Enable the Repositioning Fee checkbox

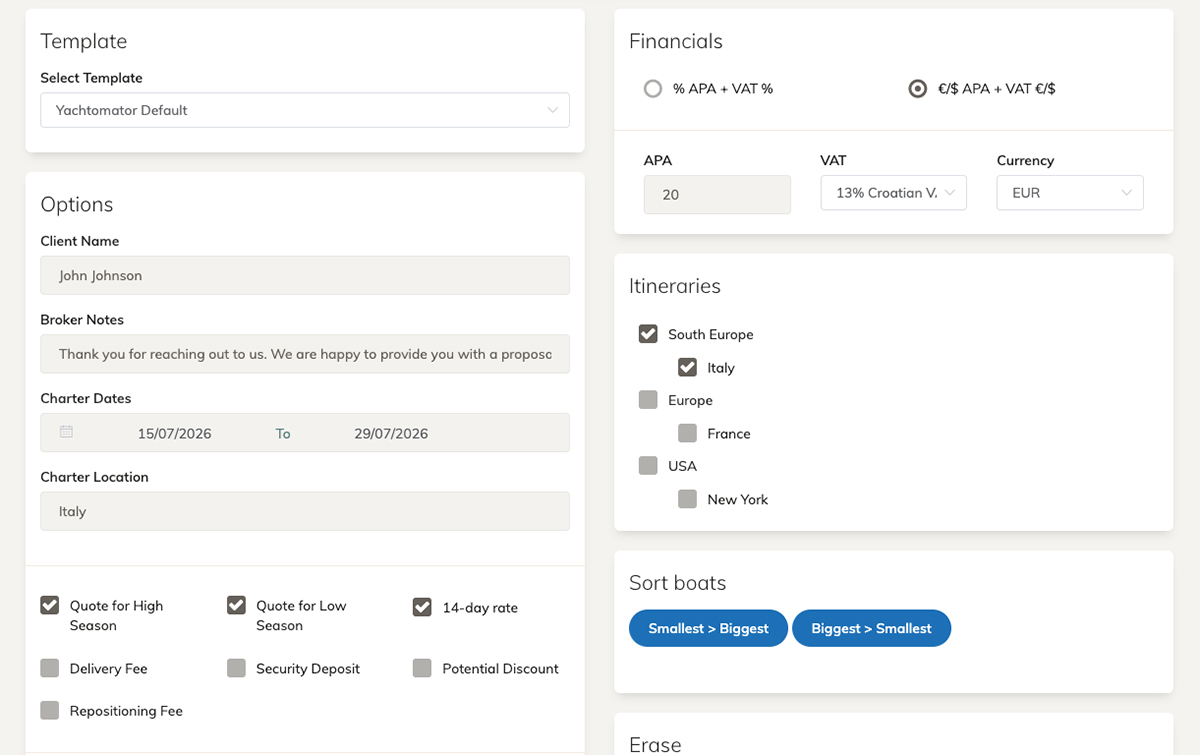click(x=50, y=710)
